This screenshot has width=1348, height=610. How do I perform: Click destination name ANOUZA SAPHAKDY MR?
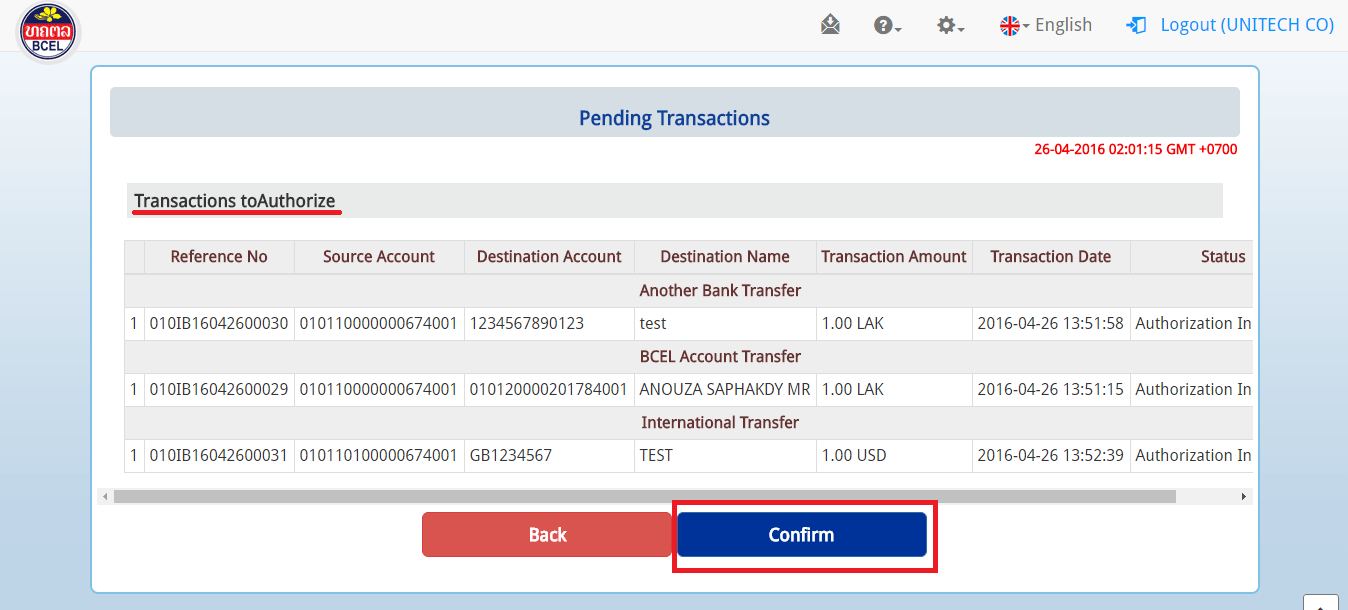725,390
